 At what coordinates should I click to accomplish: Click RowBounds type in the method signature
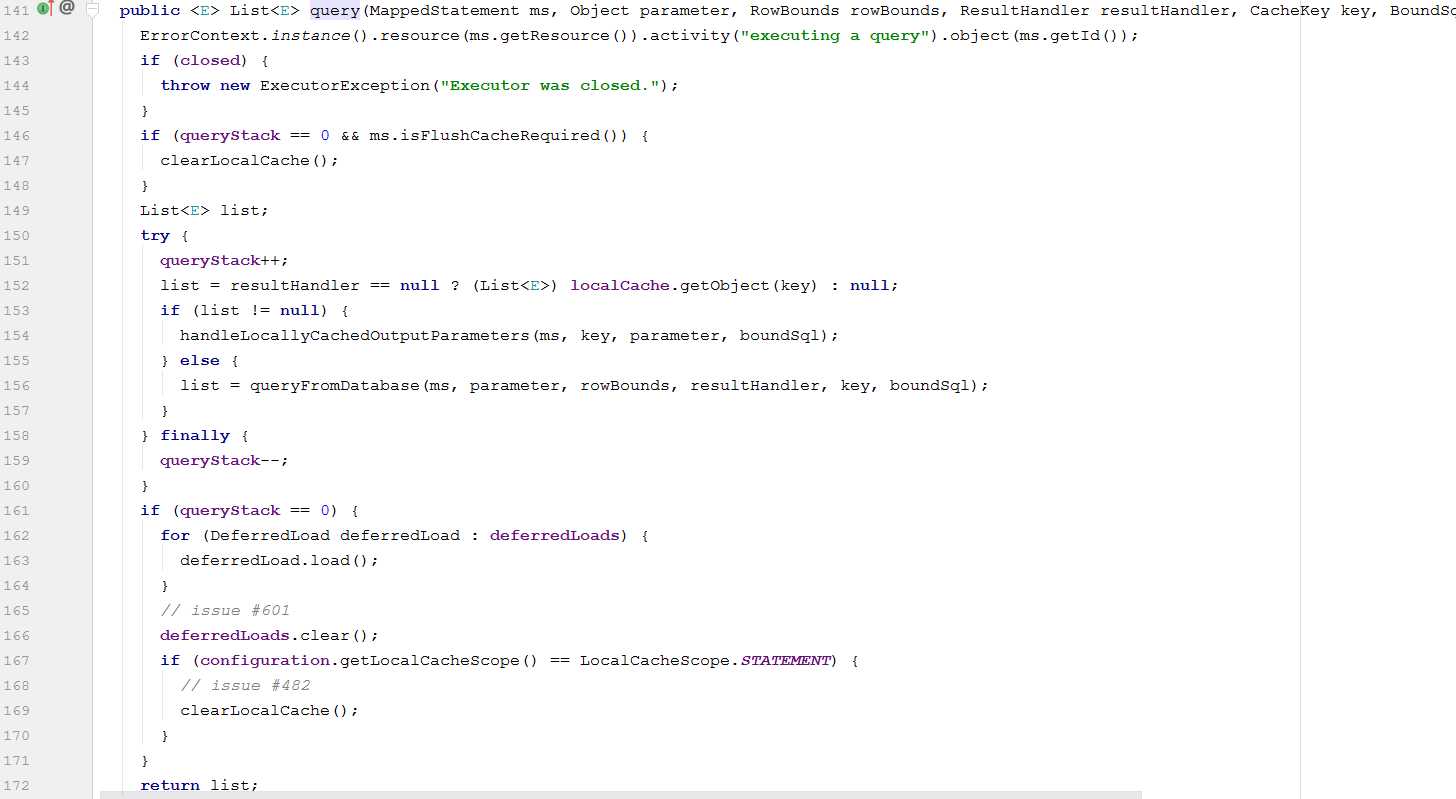795,11
